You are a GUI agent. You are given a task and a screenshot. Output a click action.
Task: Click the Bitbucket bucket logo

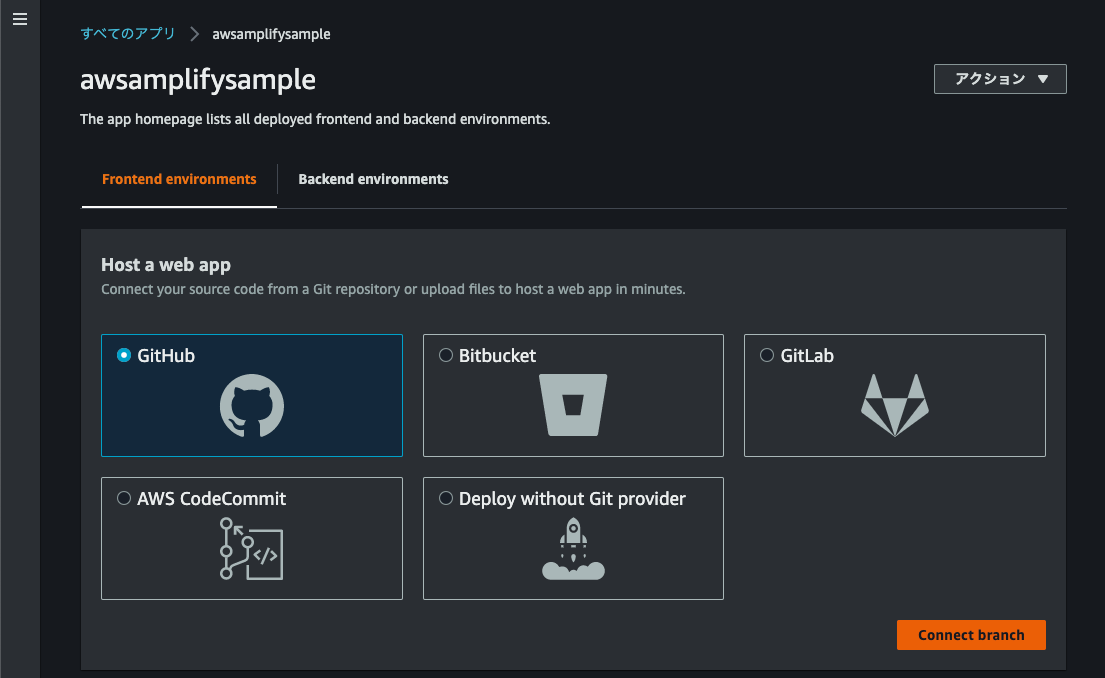[x=573, y=405]
